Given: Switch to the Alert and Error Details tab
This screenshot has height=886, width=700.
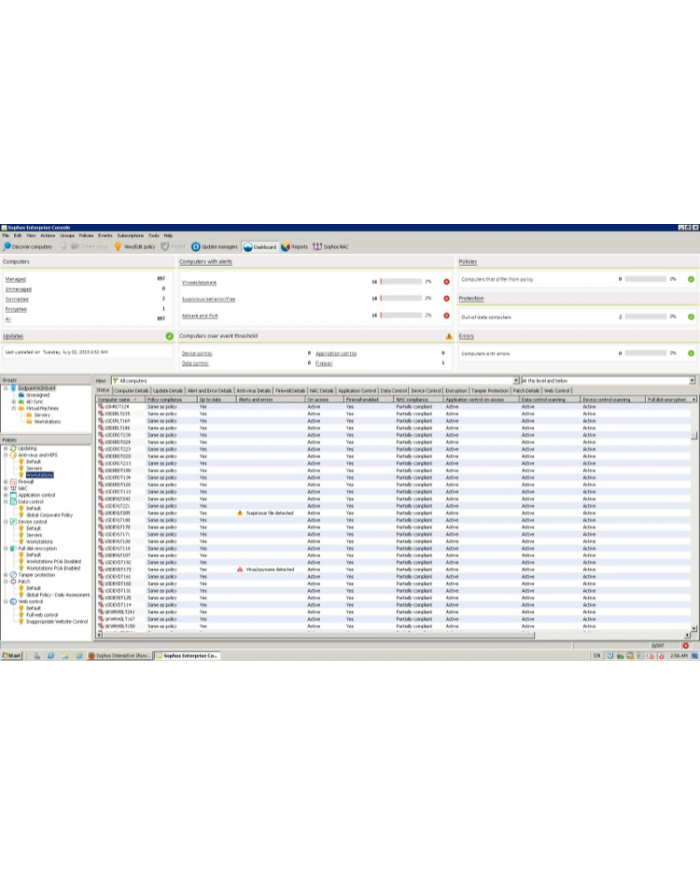Looking at the screenshot, I should 210,391.
